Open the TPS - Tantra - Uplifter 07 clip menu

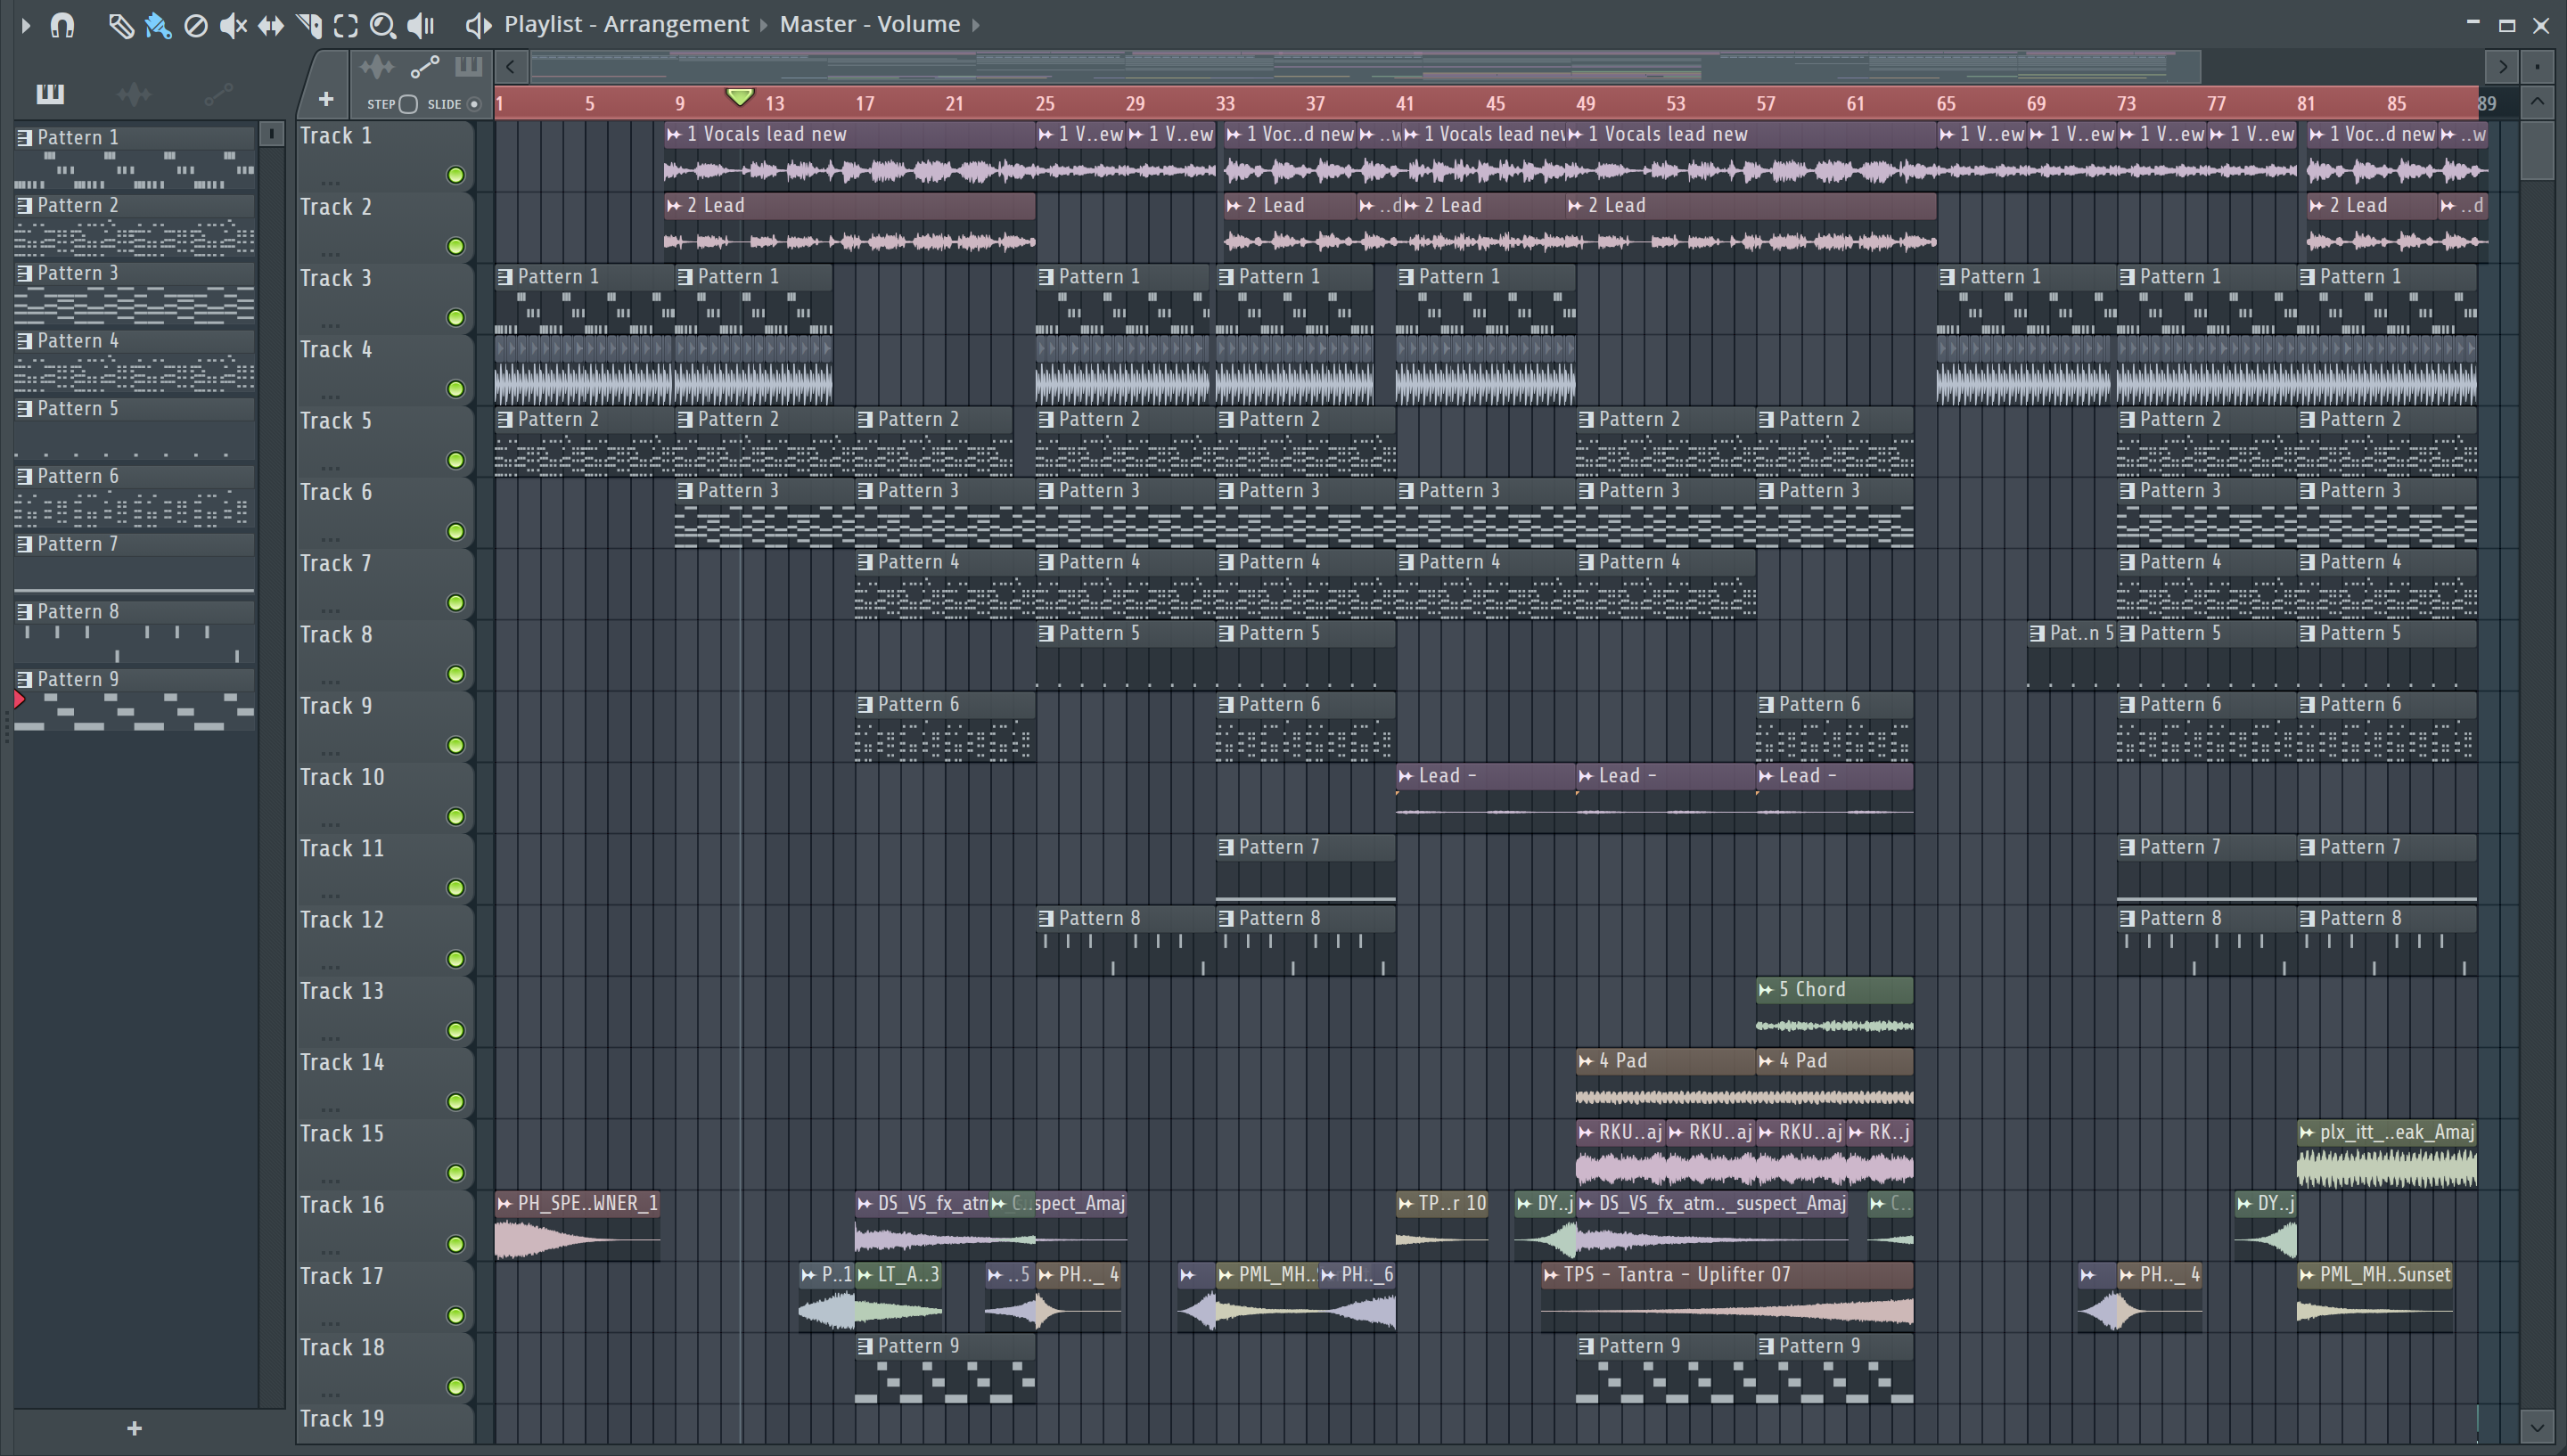click(x=1551, y=1275)
